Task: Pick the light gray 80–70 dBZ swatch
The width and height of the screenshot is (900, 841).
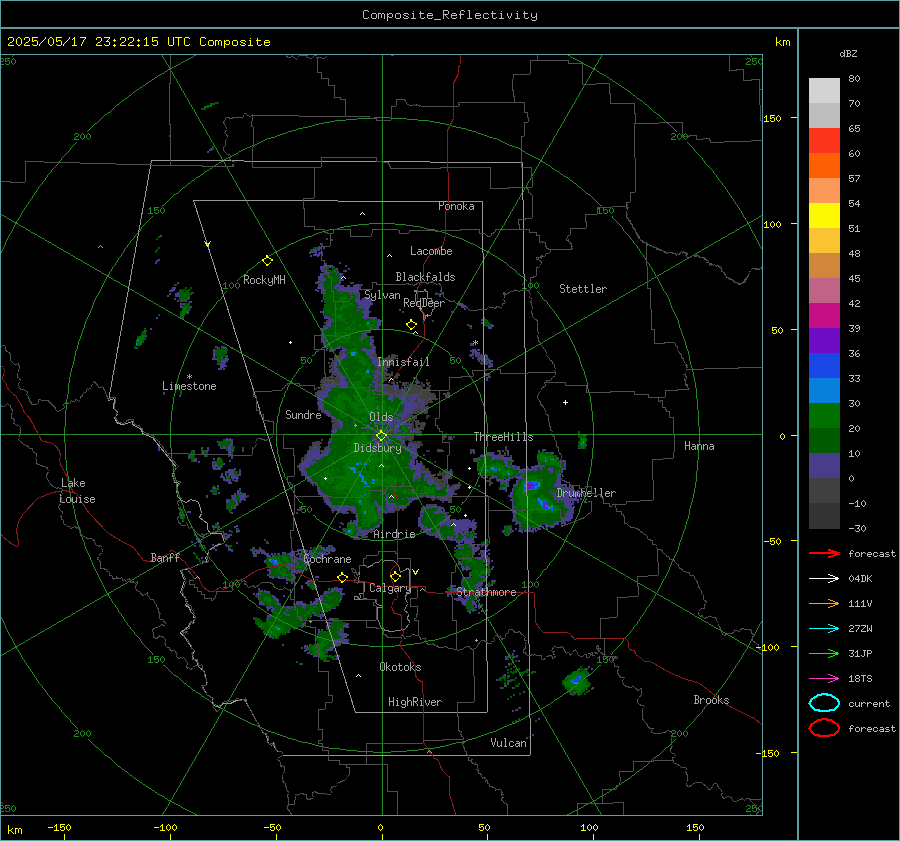Action: point(824,90)
